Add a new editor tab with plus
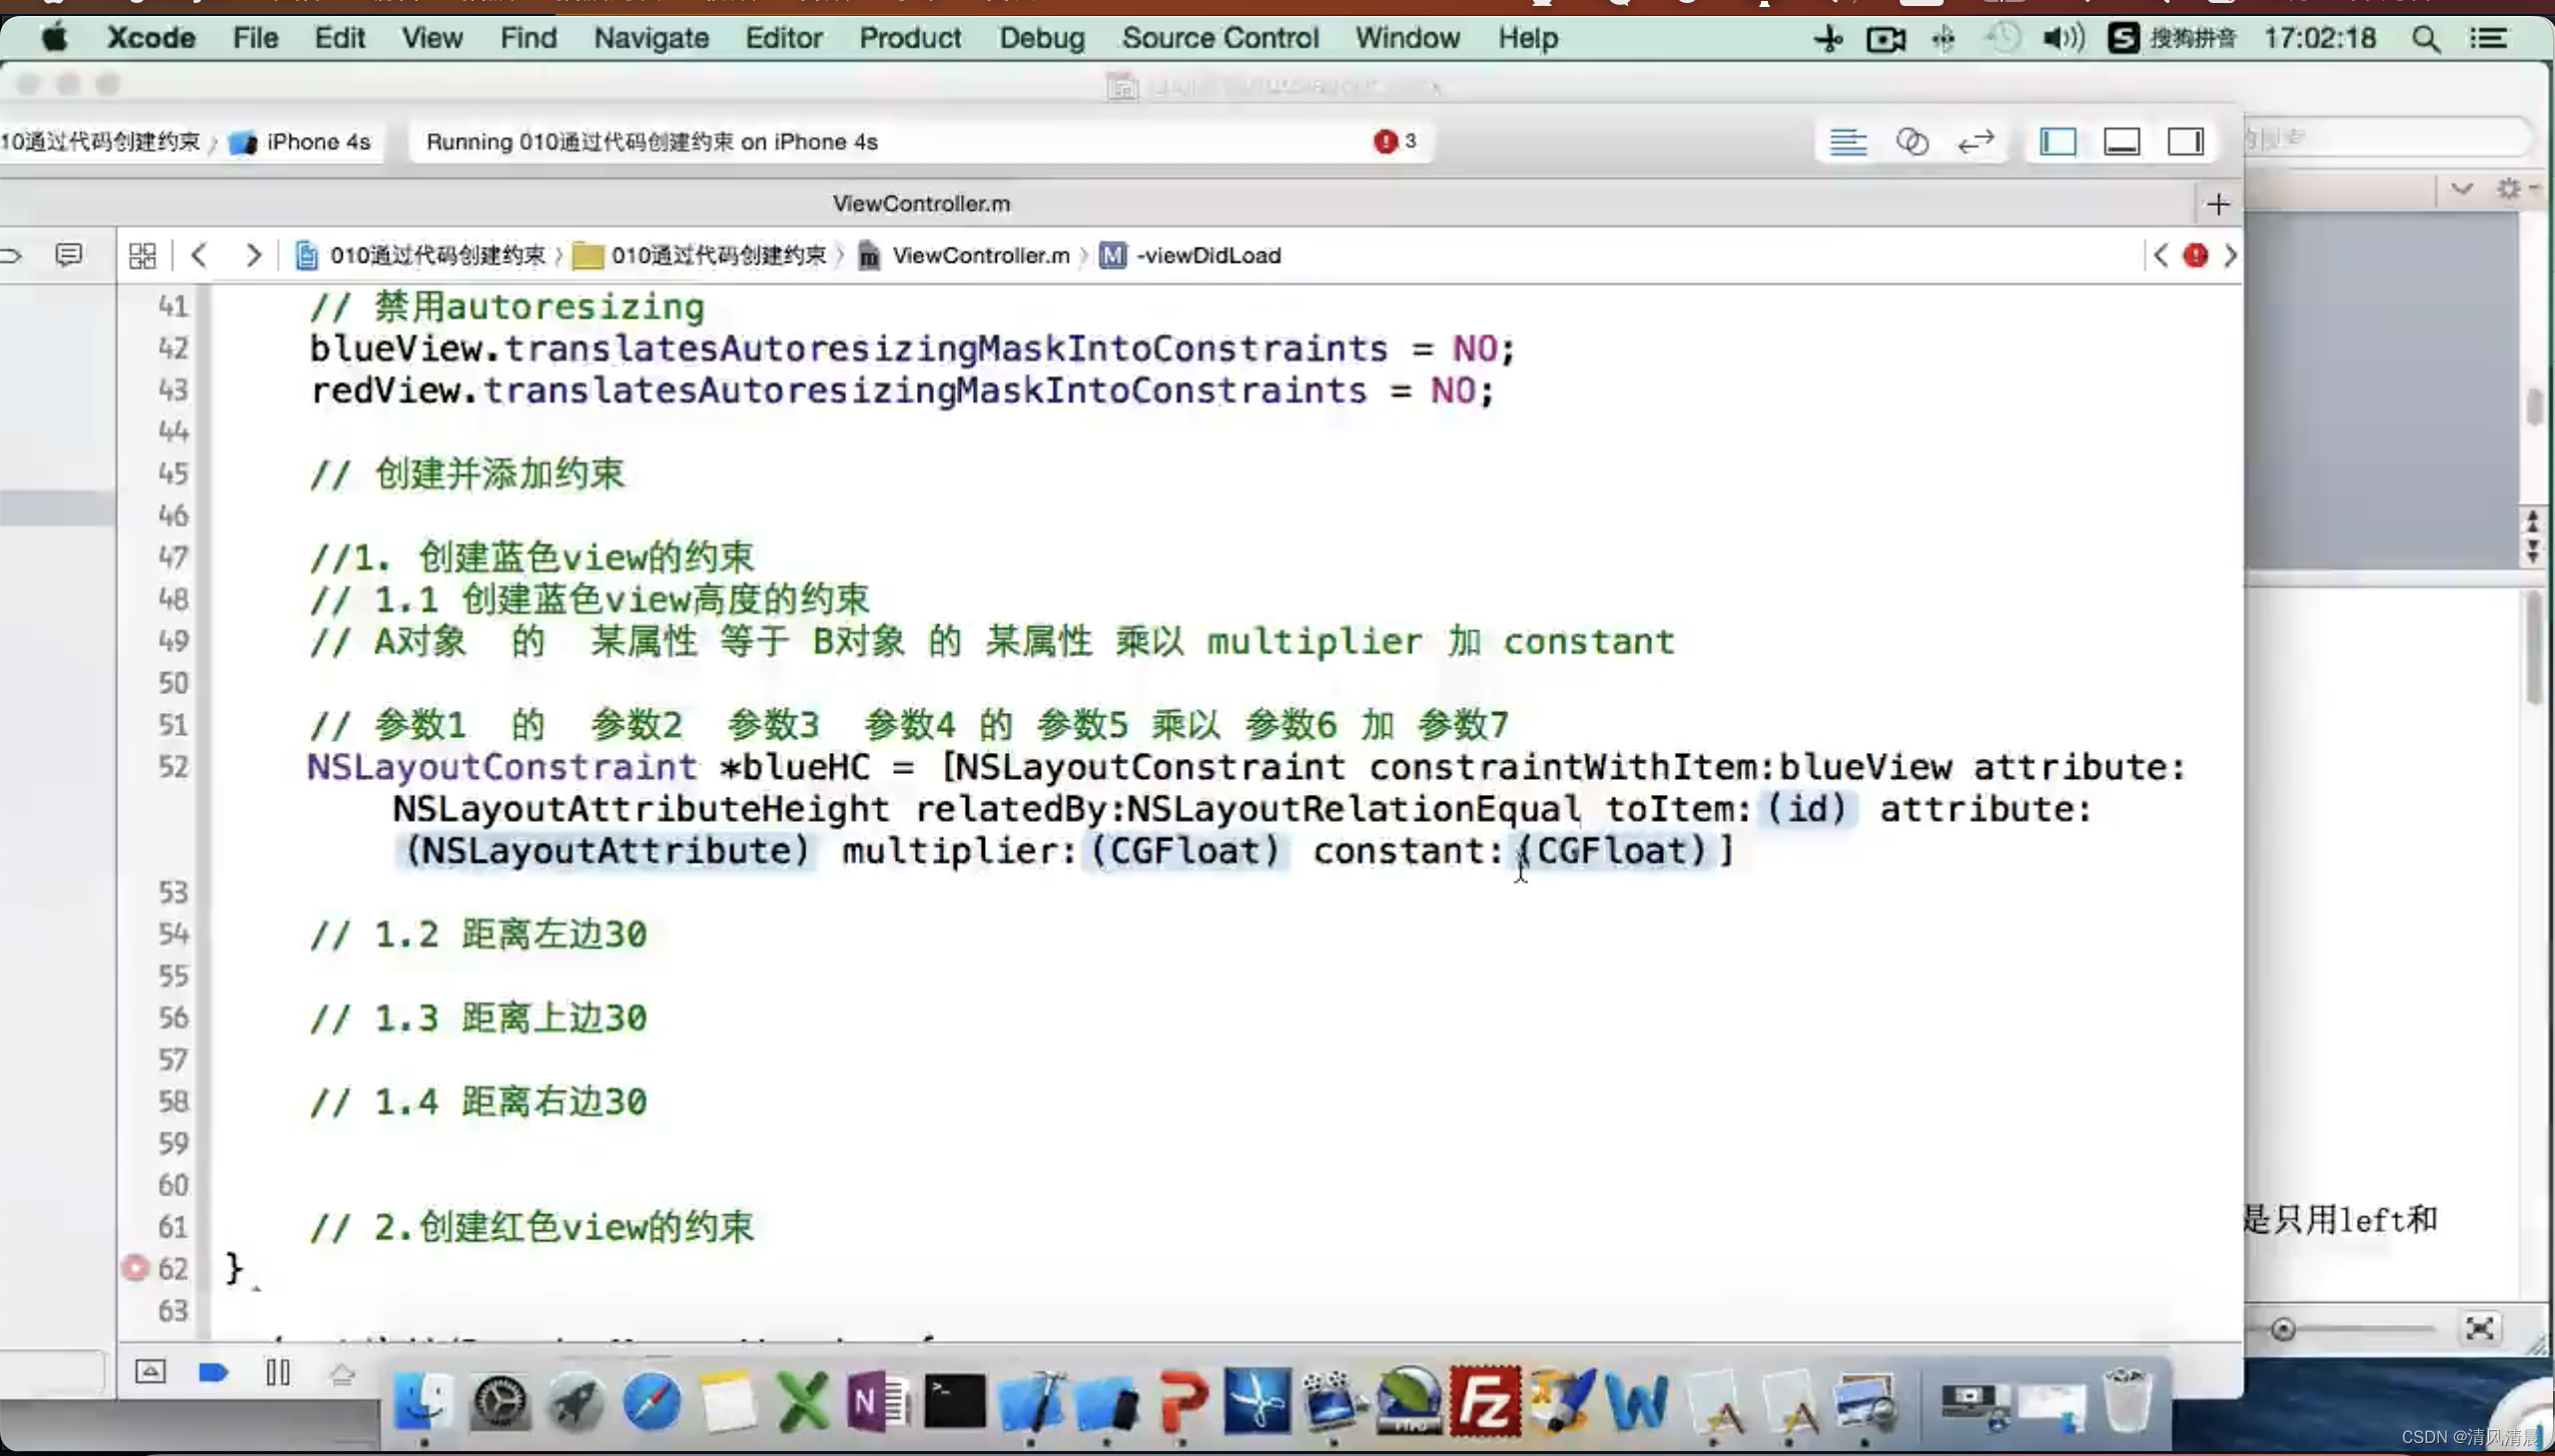 [2217, 205]
